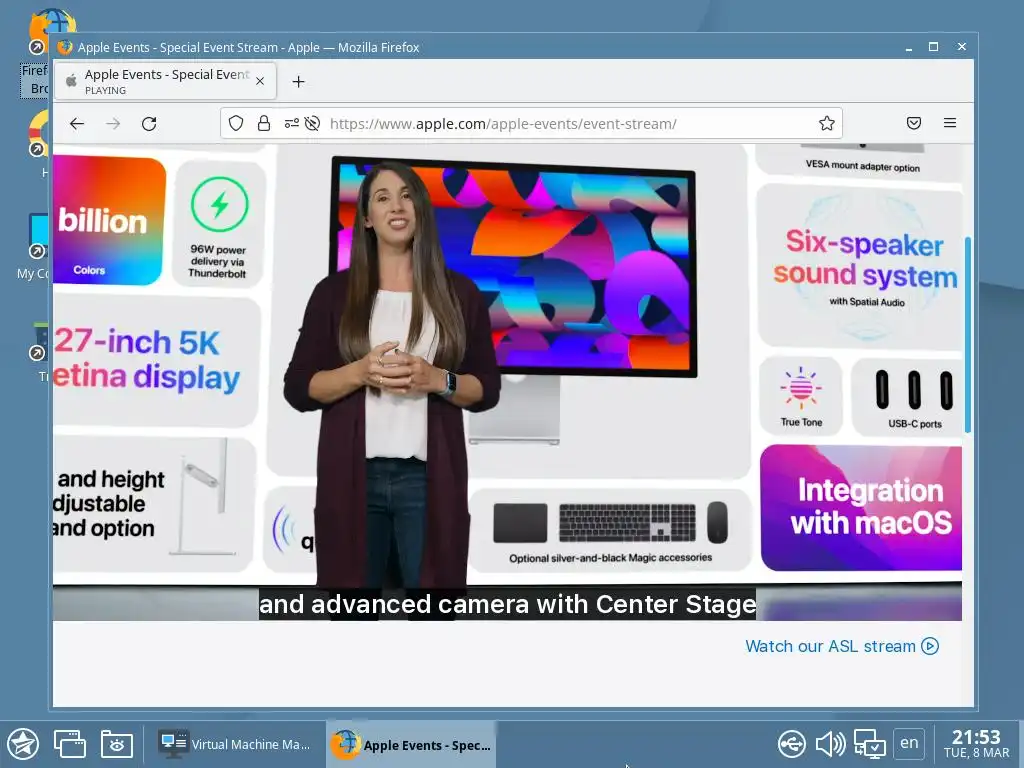Bookmark this page with the star icon
The width and height of the screenshot is (1024, 768).
pyautogui.click(x=827, y=123)
